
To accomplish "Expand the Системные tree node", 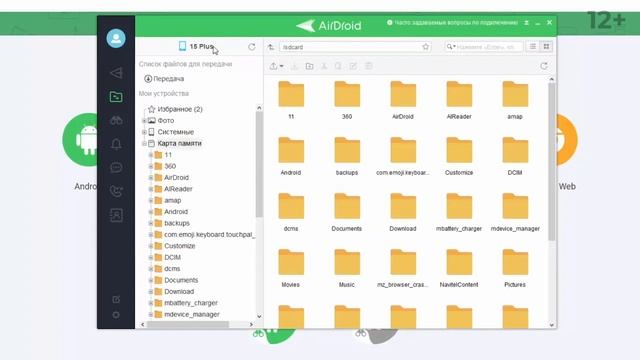I will (x=144, y=132).
